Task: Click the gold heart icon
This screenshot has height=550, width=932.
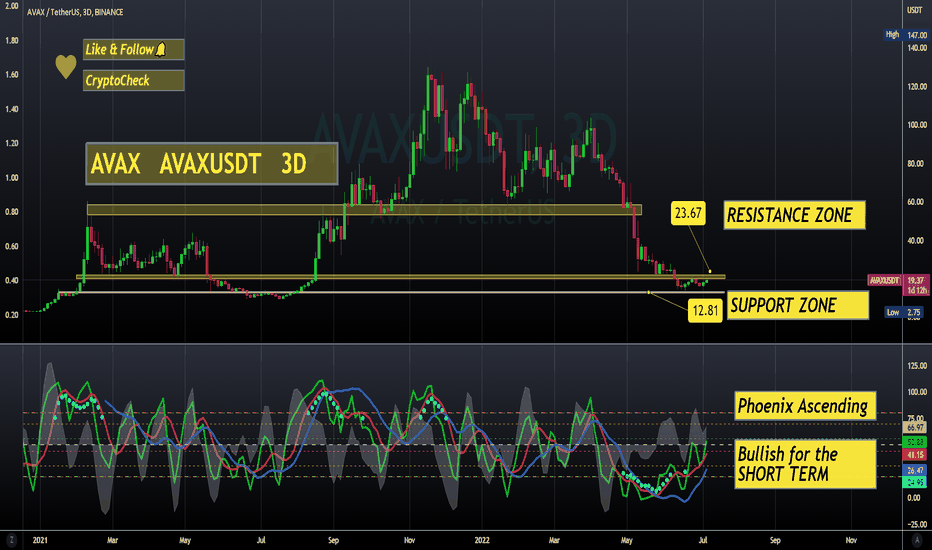Action: (x=66, y=67)
